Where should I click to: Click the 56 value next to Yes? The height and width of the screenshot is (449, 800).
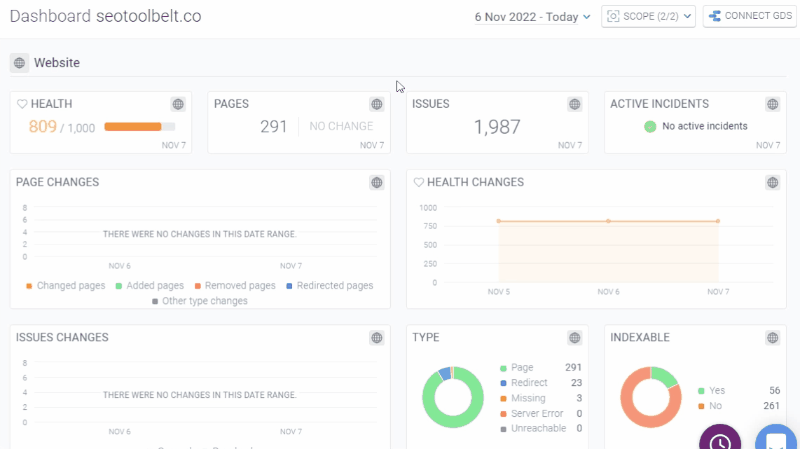click(774, 390)
